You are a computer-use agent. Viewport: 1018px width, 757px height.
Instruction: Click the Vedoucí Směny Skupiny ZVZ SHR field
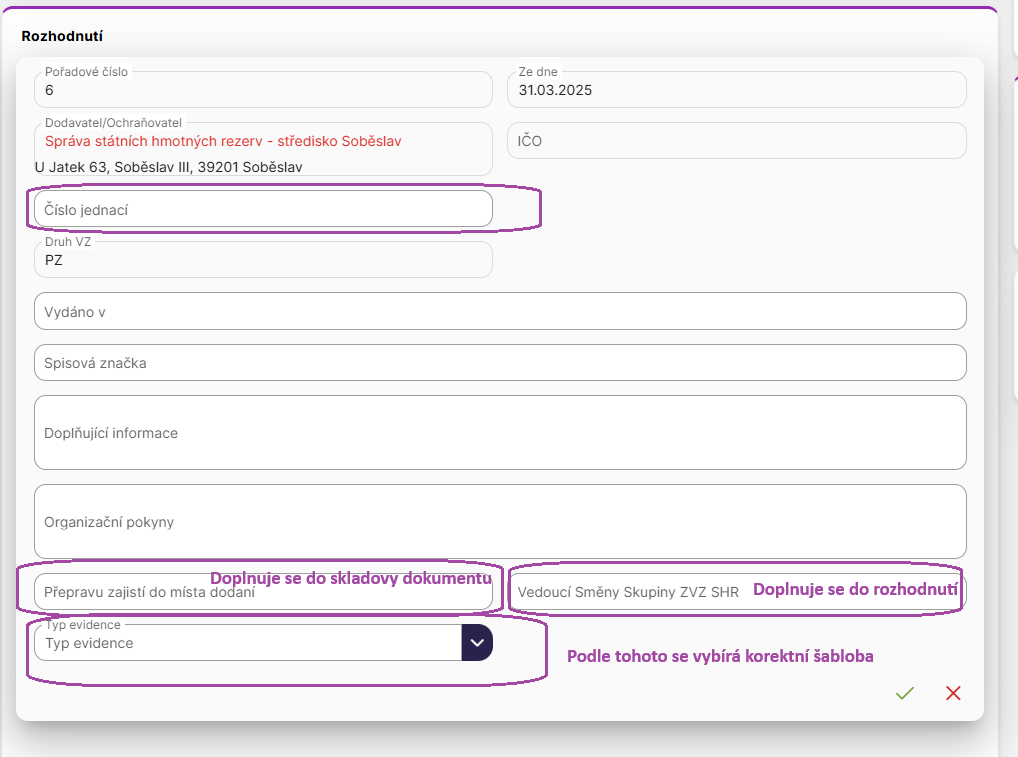coord(628,592)
